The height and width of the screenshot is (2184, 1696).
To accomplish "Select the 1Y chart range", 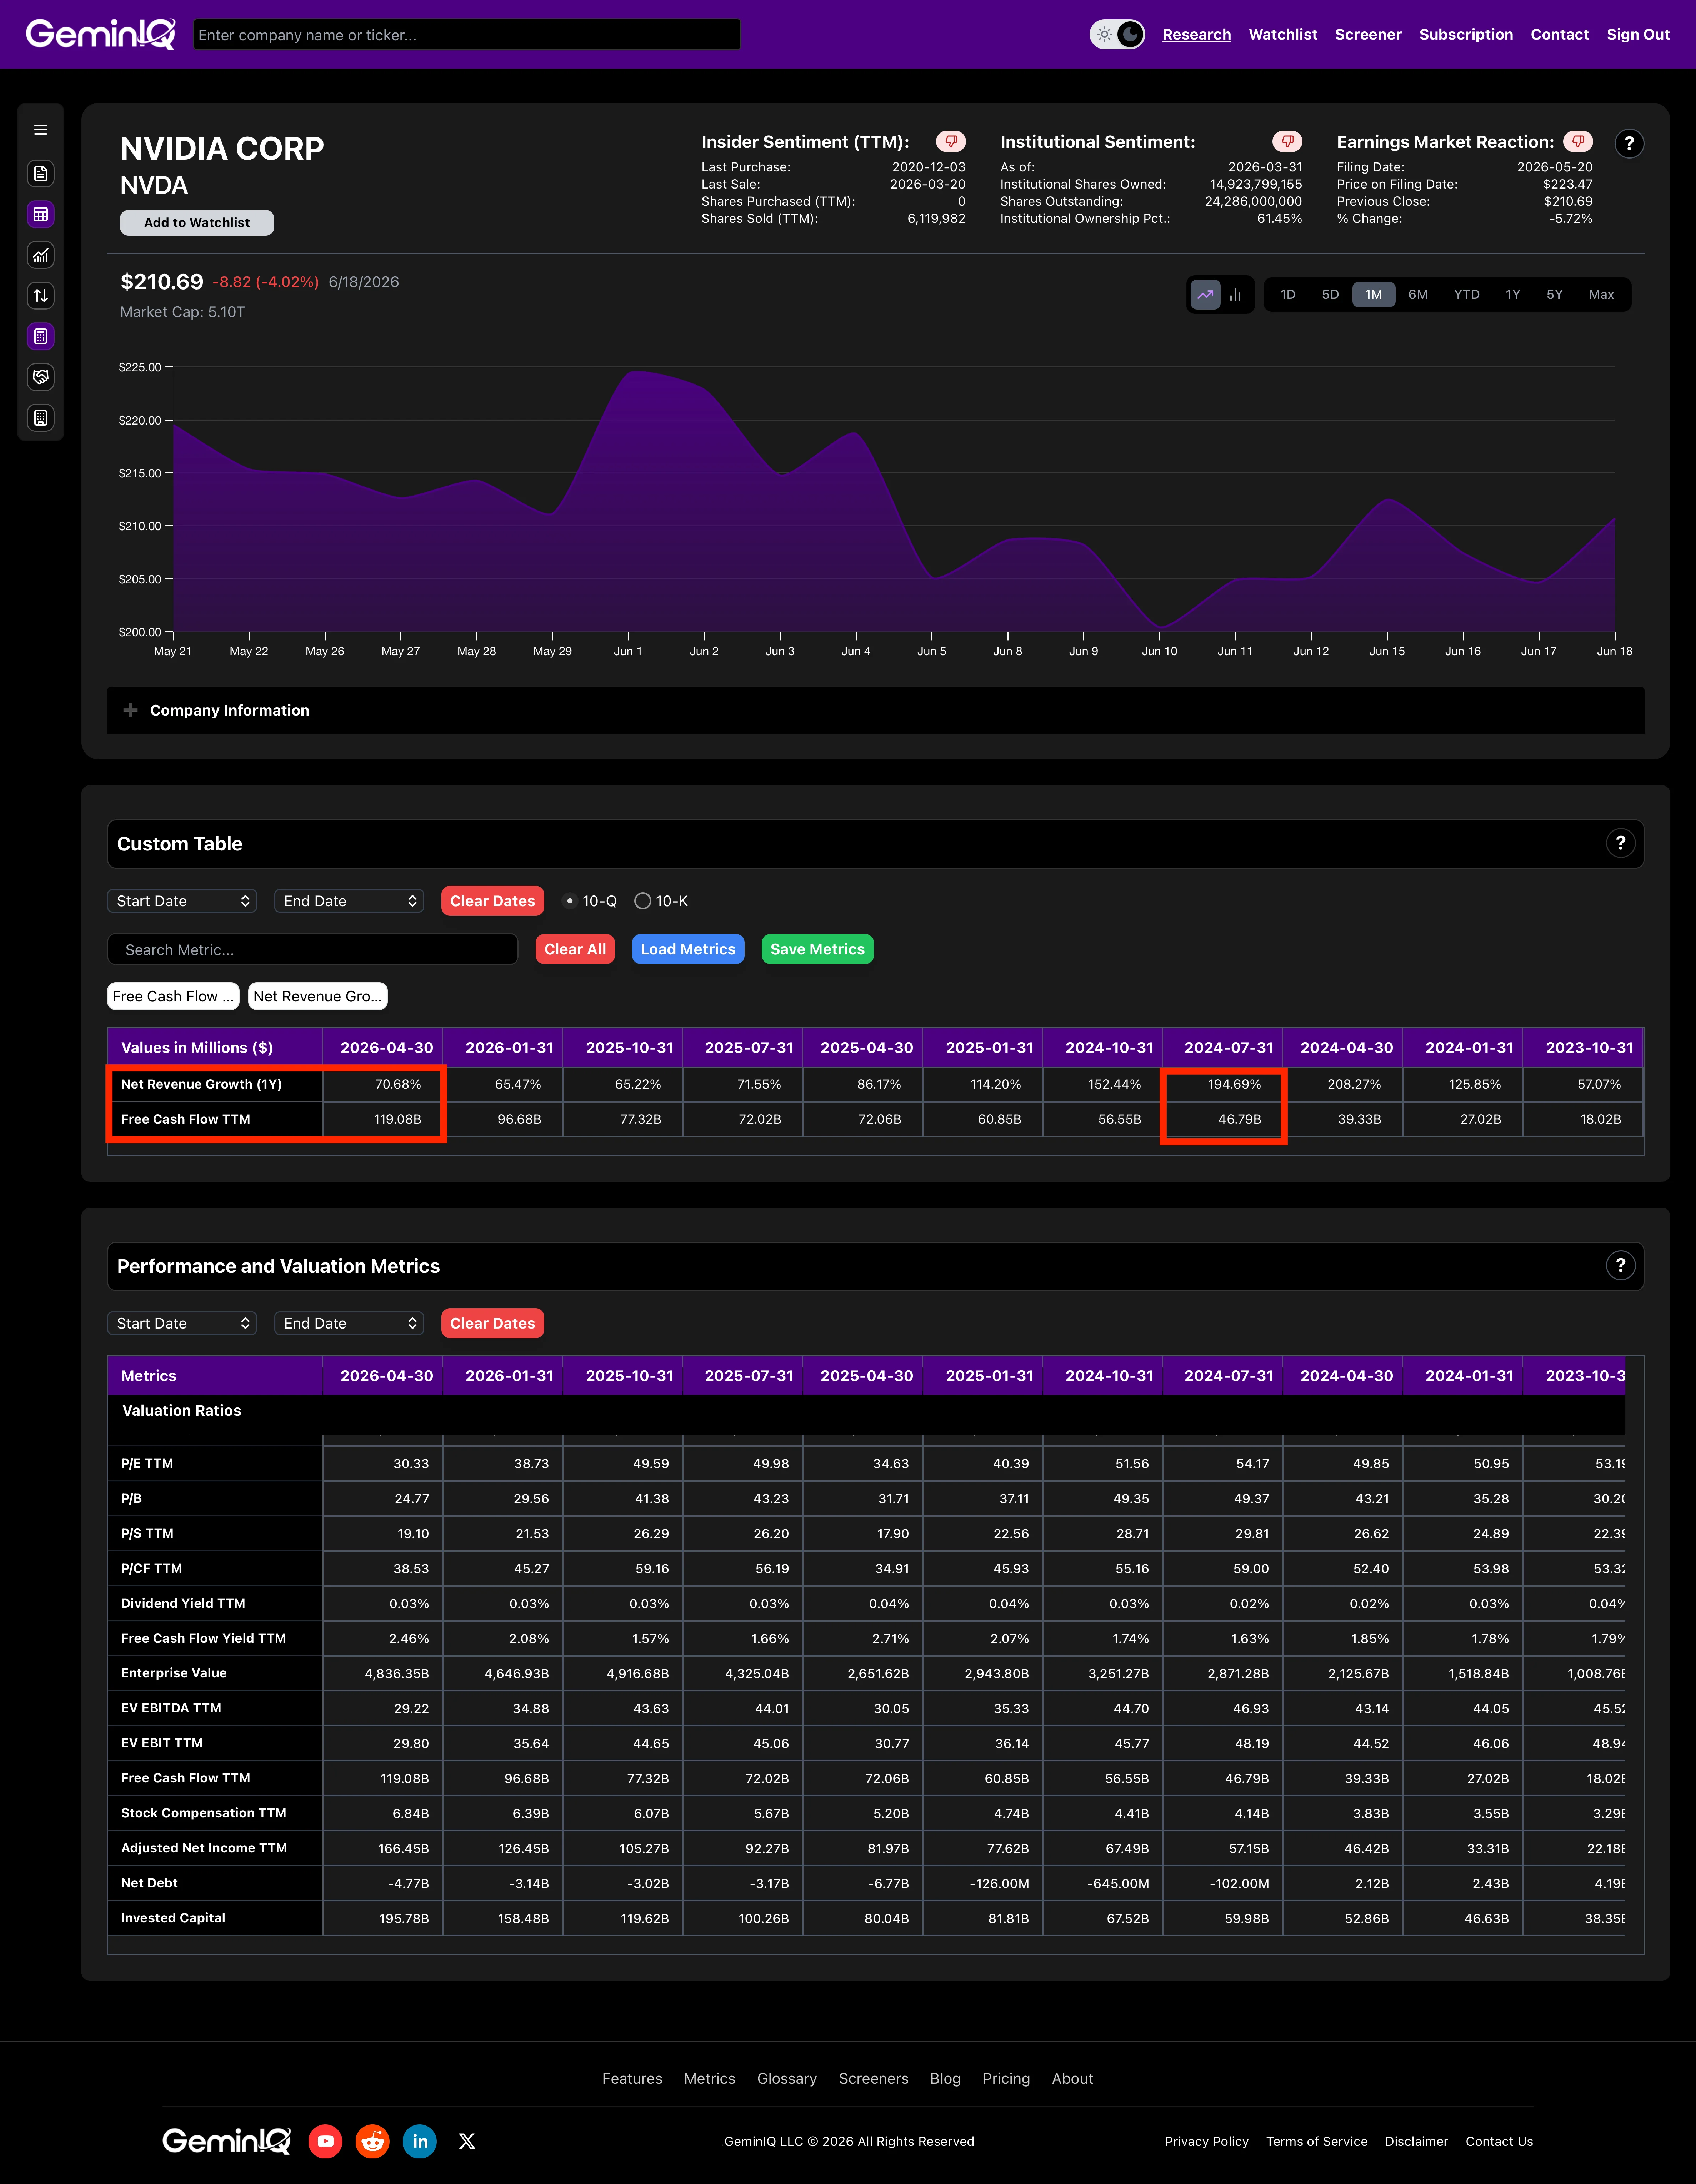I will point(1513,295).
